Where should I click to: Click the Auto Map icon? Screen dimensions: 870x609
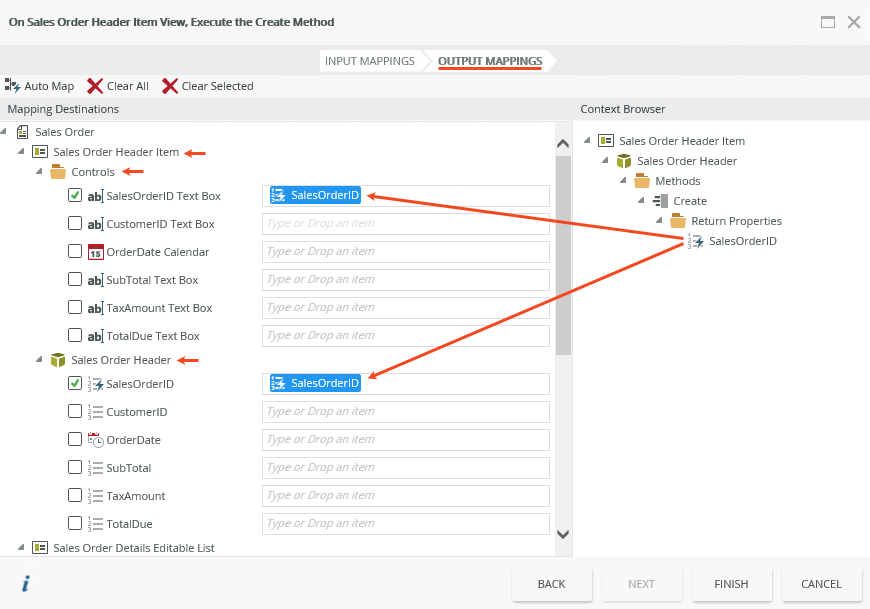[x=13, y=86]
